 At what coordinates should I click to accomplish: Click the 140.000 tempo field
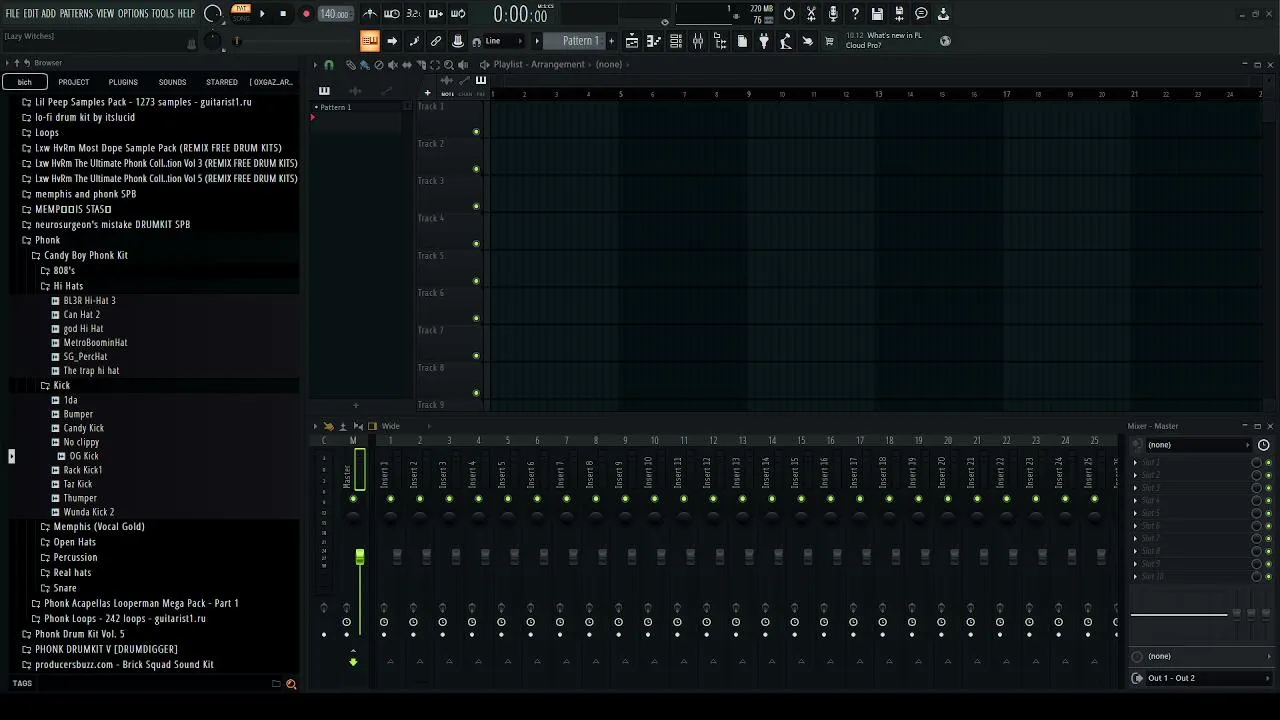pos(335,14)
